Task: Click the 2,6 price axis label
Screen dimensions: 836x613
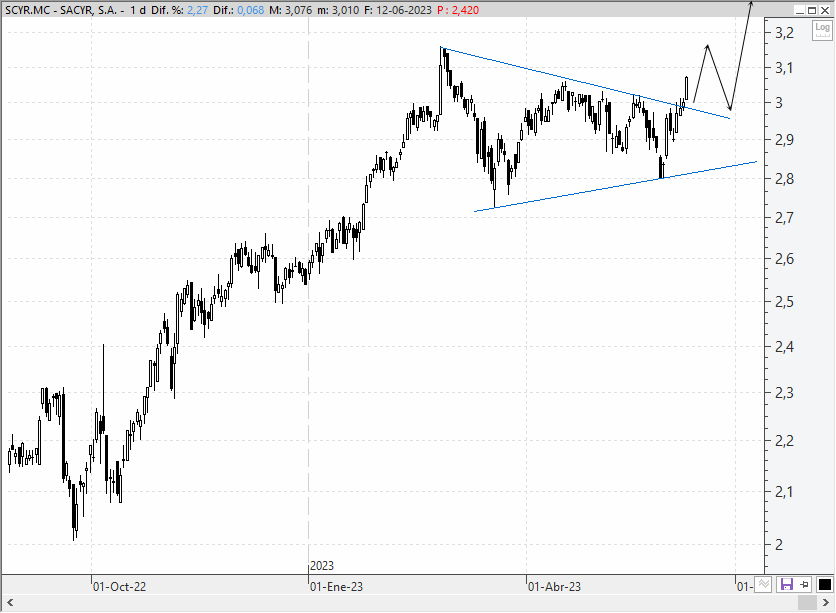Action: [x=784, y=259]
